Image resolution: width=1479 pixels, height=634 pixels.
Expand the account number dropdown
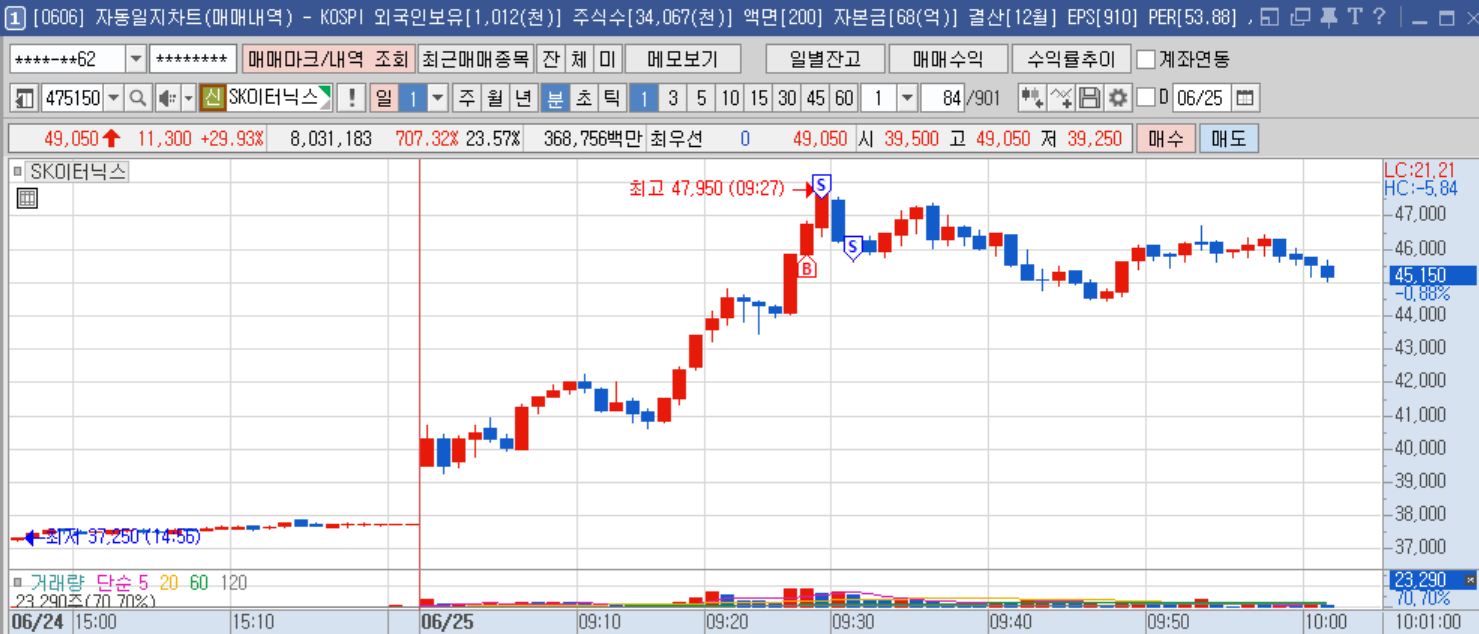[x=136, y=59]
